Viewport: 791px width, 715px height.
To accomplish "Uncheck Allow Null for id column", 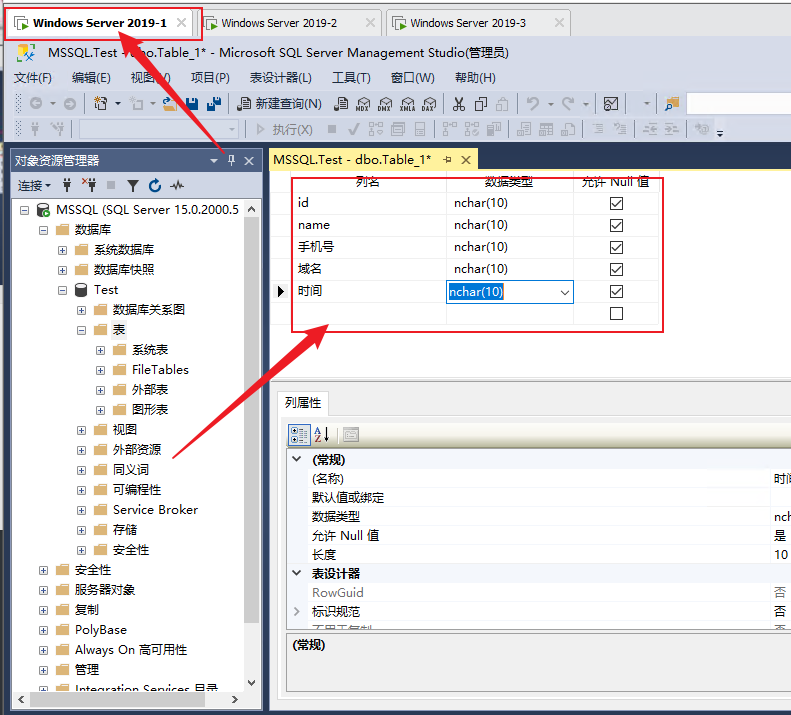I will [616, 203].
